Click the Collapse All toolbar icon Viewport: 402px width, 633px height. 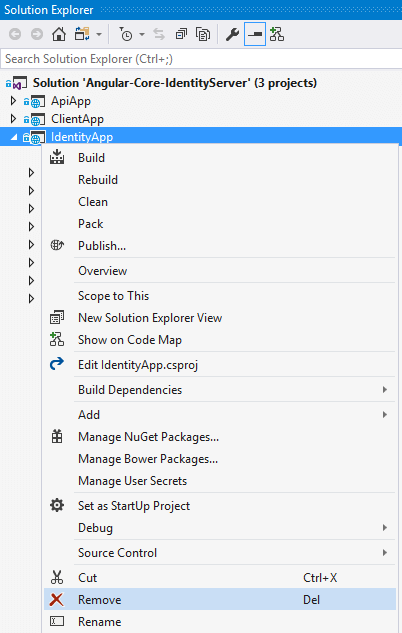181,35
